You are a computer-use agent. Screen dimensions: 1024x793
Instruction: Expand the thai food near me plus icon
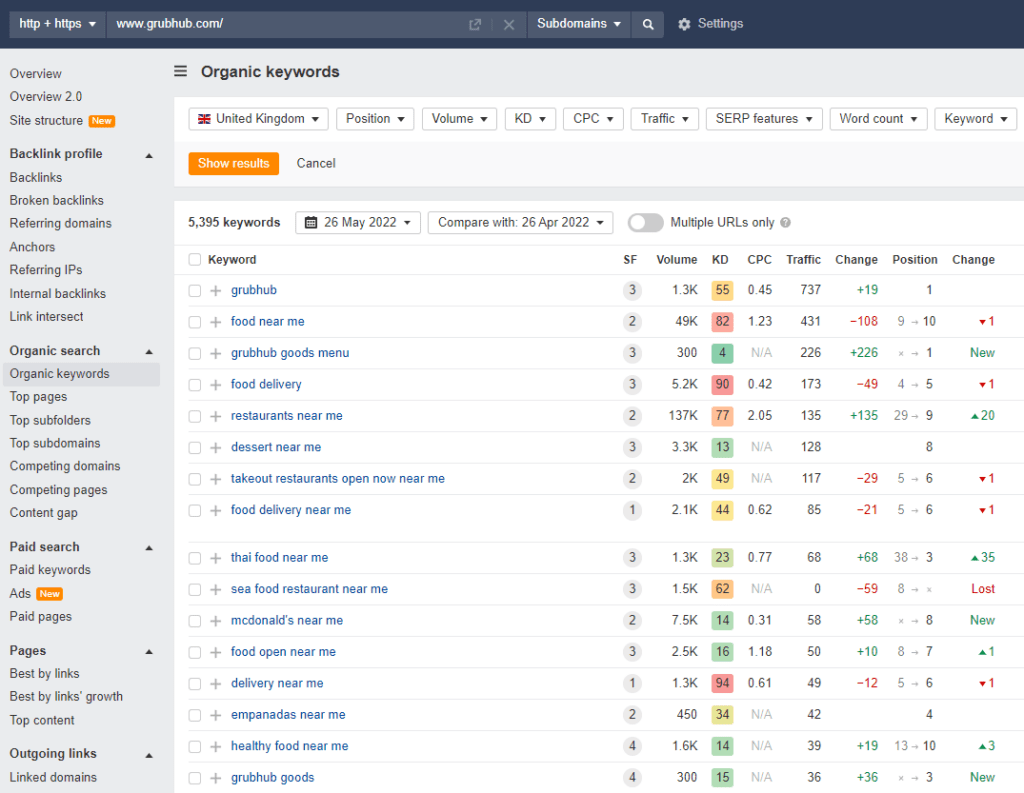click(x=216, y=558)
